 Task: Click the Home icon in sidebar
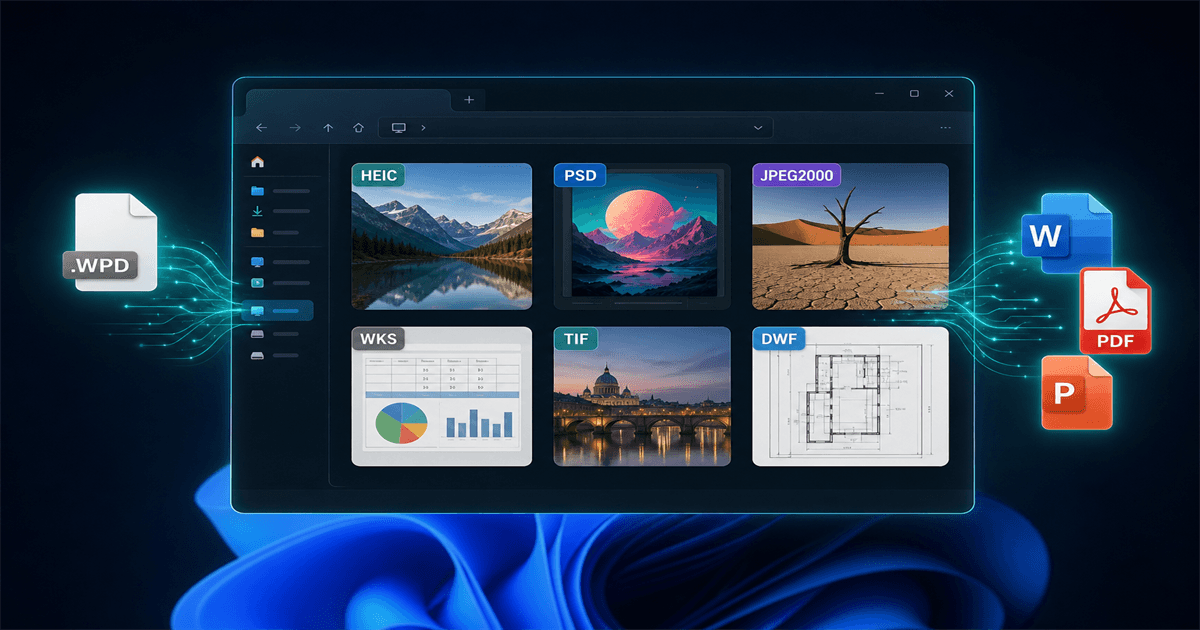pos(258,162)
